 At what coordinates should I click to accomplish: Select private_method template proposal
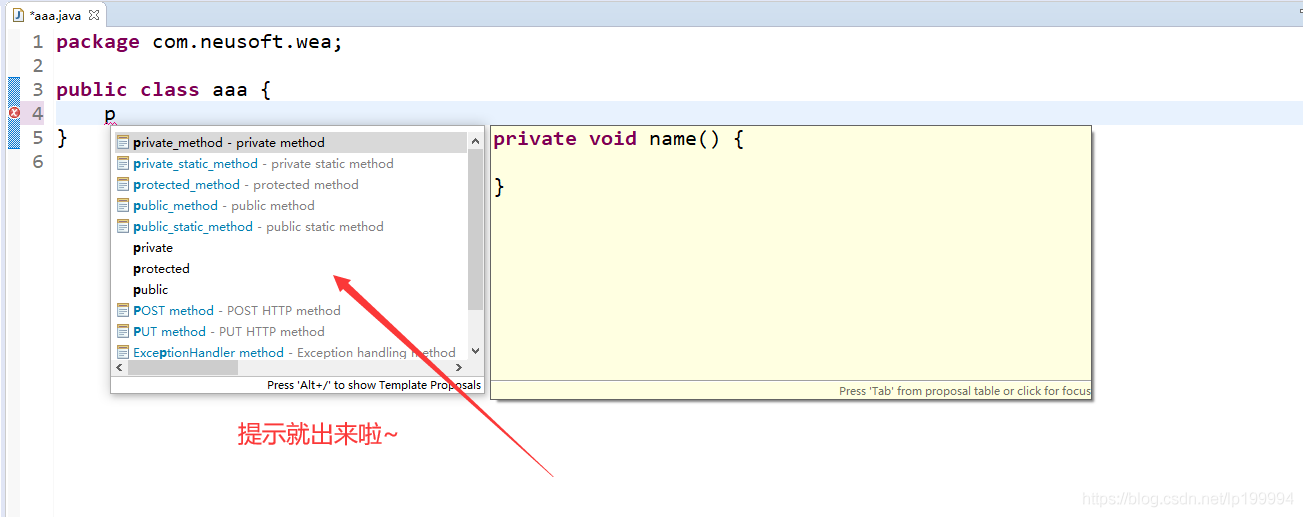(x=290, y=142)
